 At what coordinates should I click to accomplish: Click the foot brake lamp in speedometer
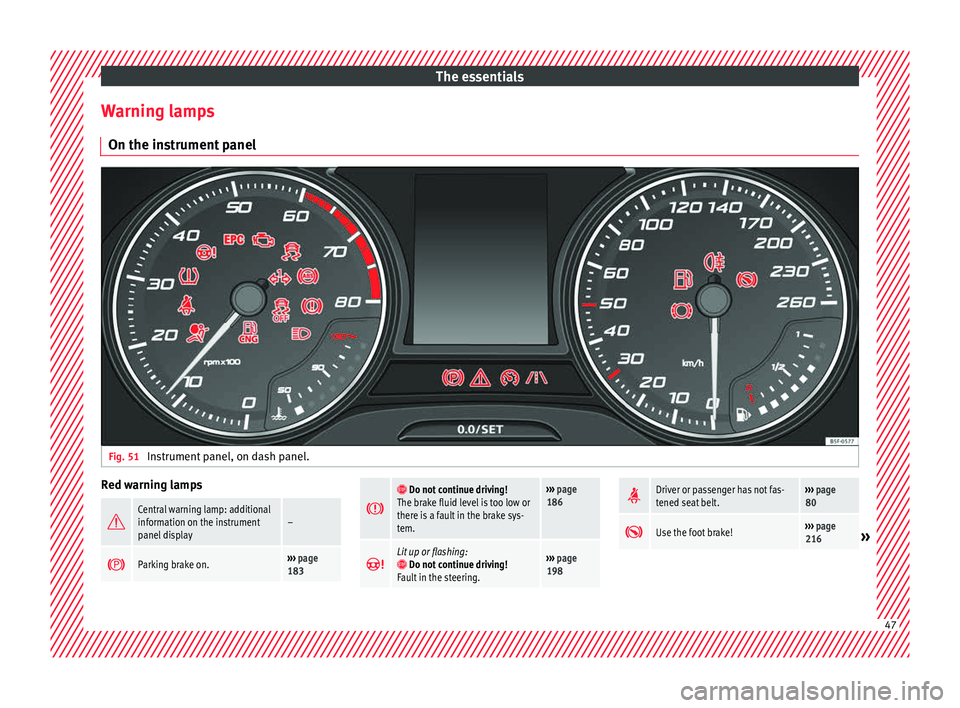(x=746, y=280)
